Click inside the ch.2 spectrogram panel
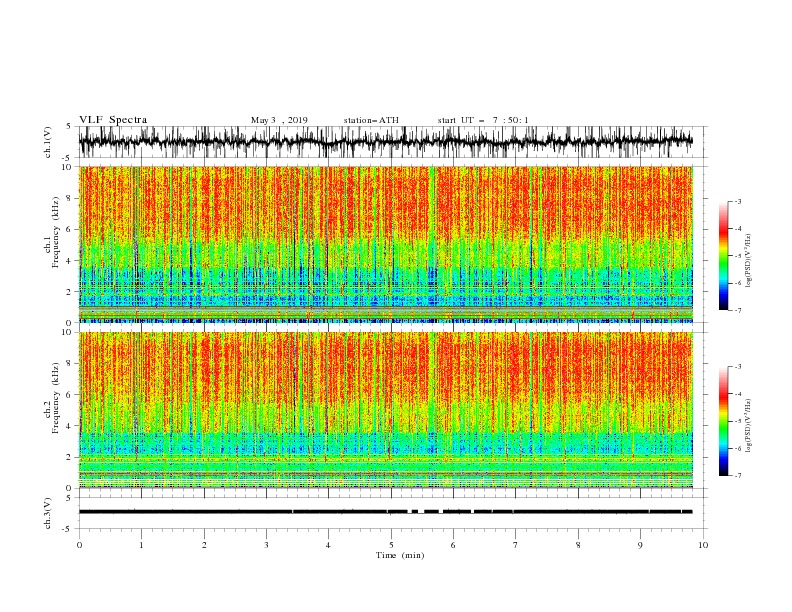This screenshot has height=612, width=792. pos(385,410)
